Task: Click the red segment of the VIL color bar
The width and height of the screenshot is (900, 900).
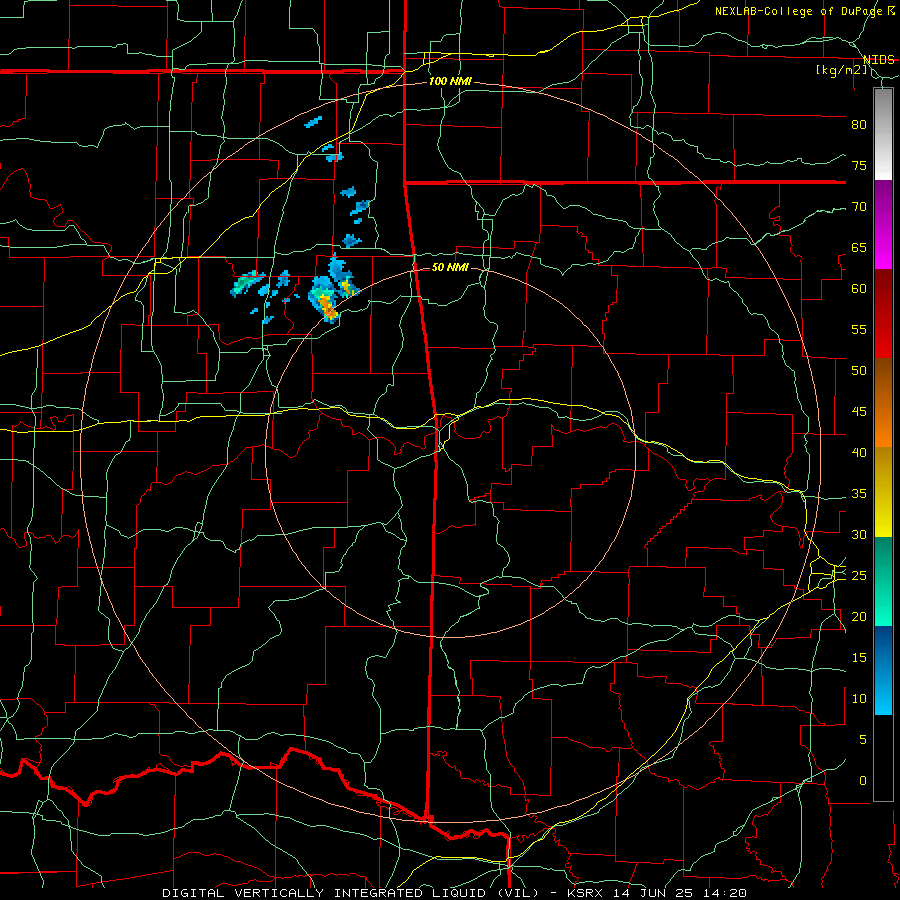Action: 883,314
